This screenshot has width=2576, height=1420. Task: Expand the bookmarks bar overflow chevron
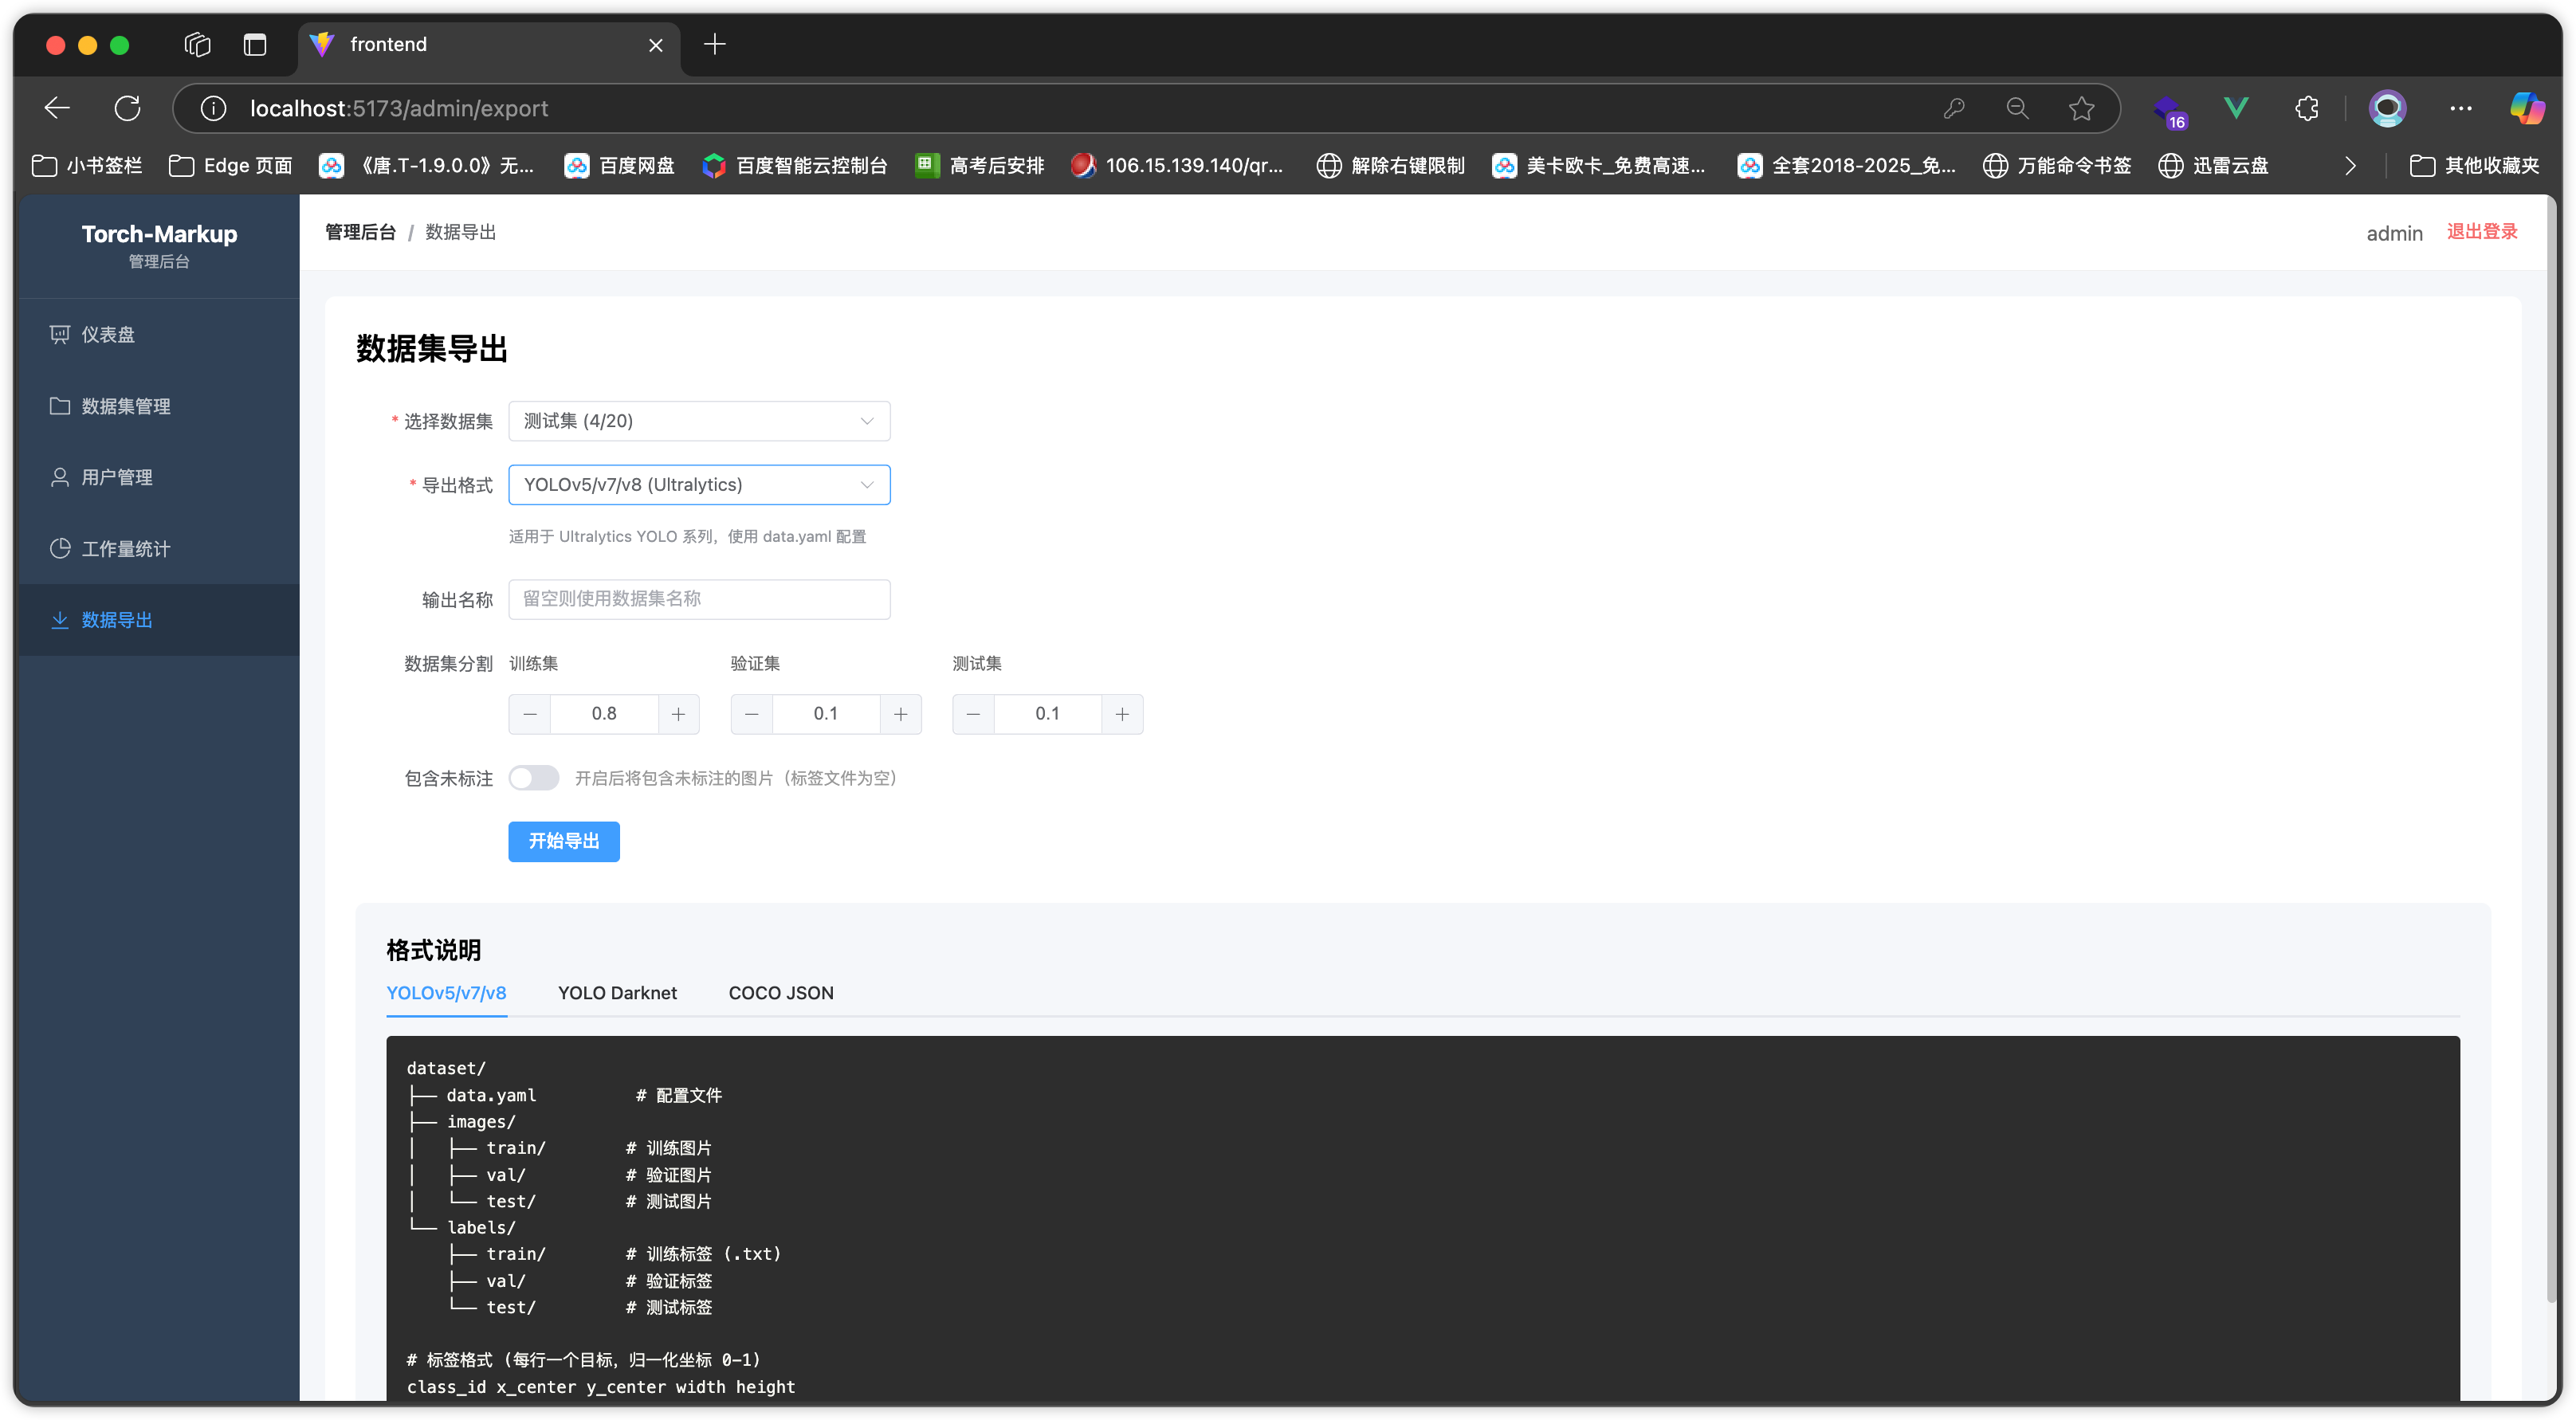tap(2350, 166)
